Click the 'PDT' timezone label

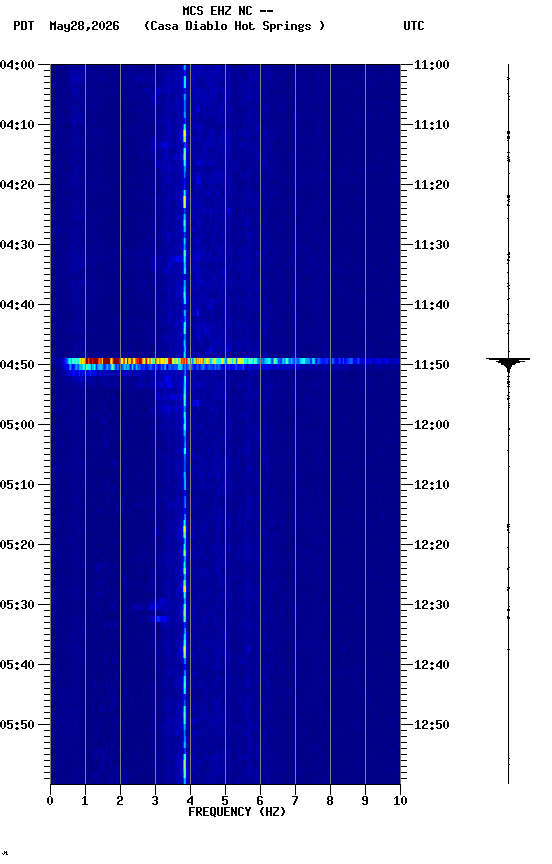click(24, 26)
